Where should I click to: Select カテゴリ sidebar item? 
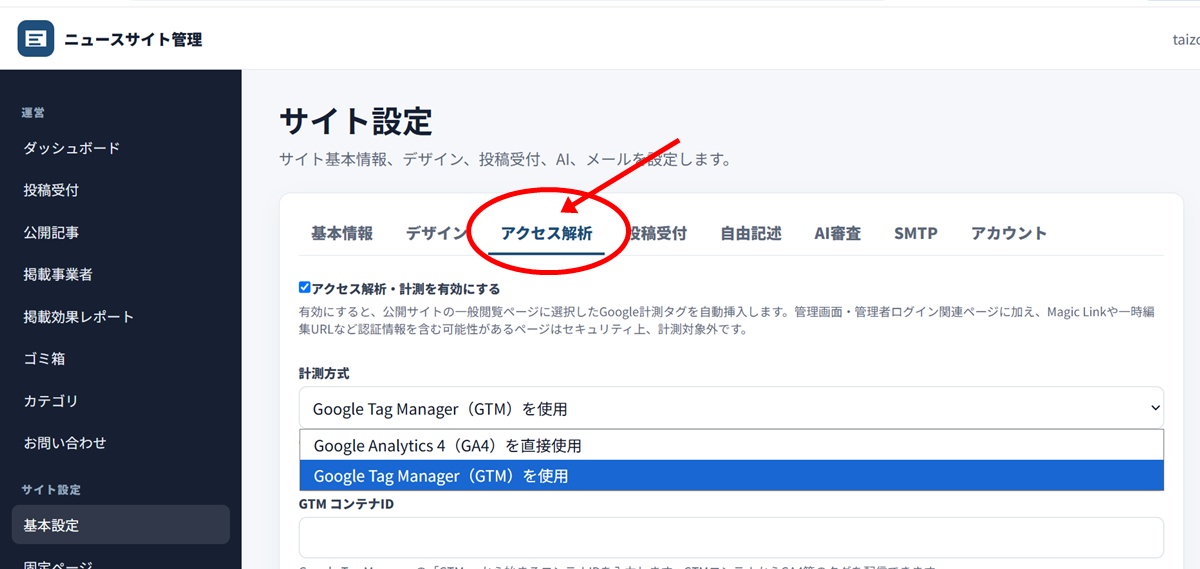coord(51,400)
